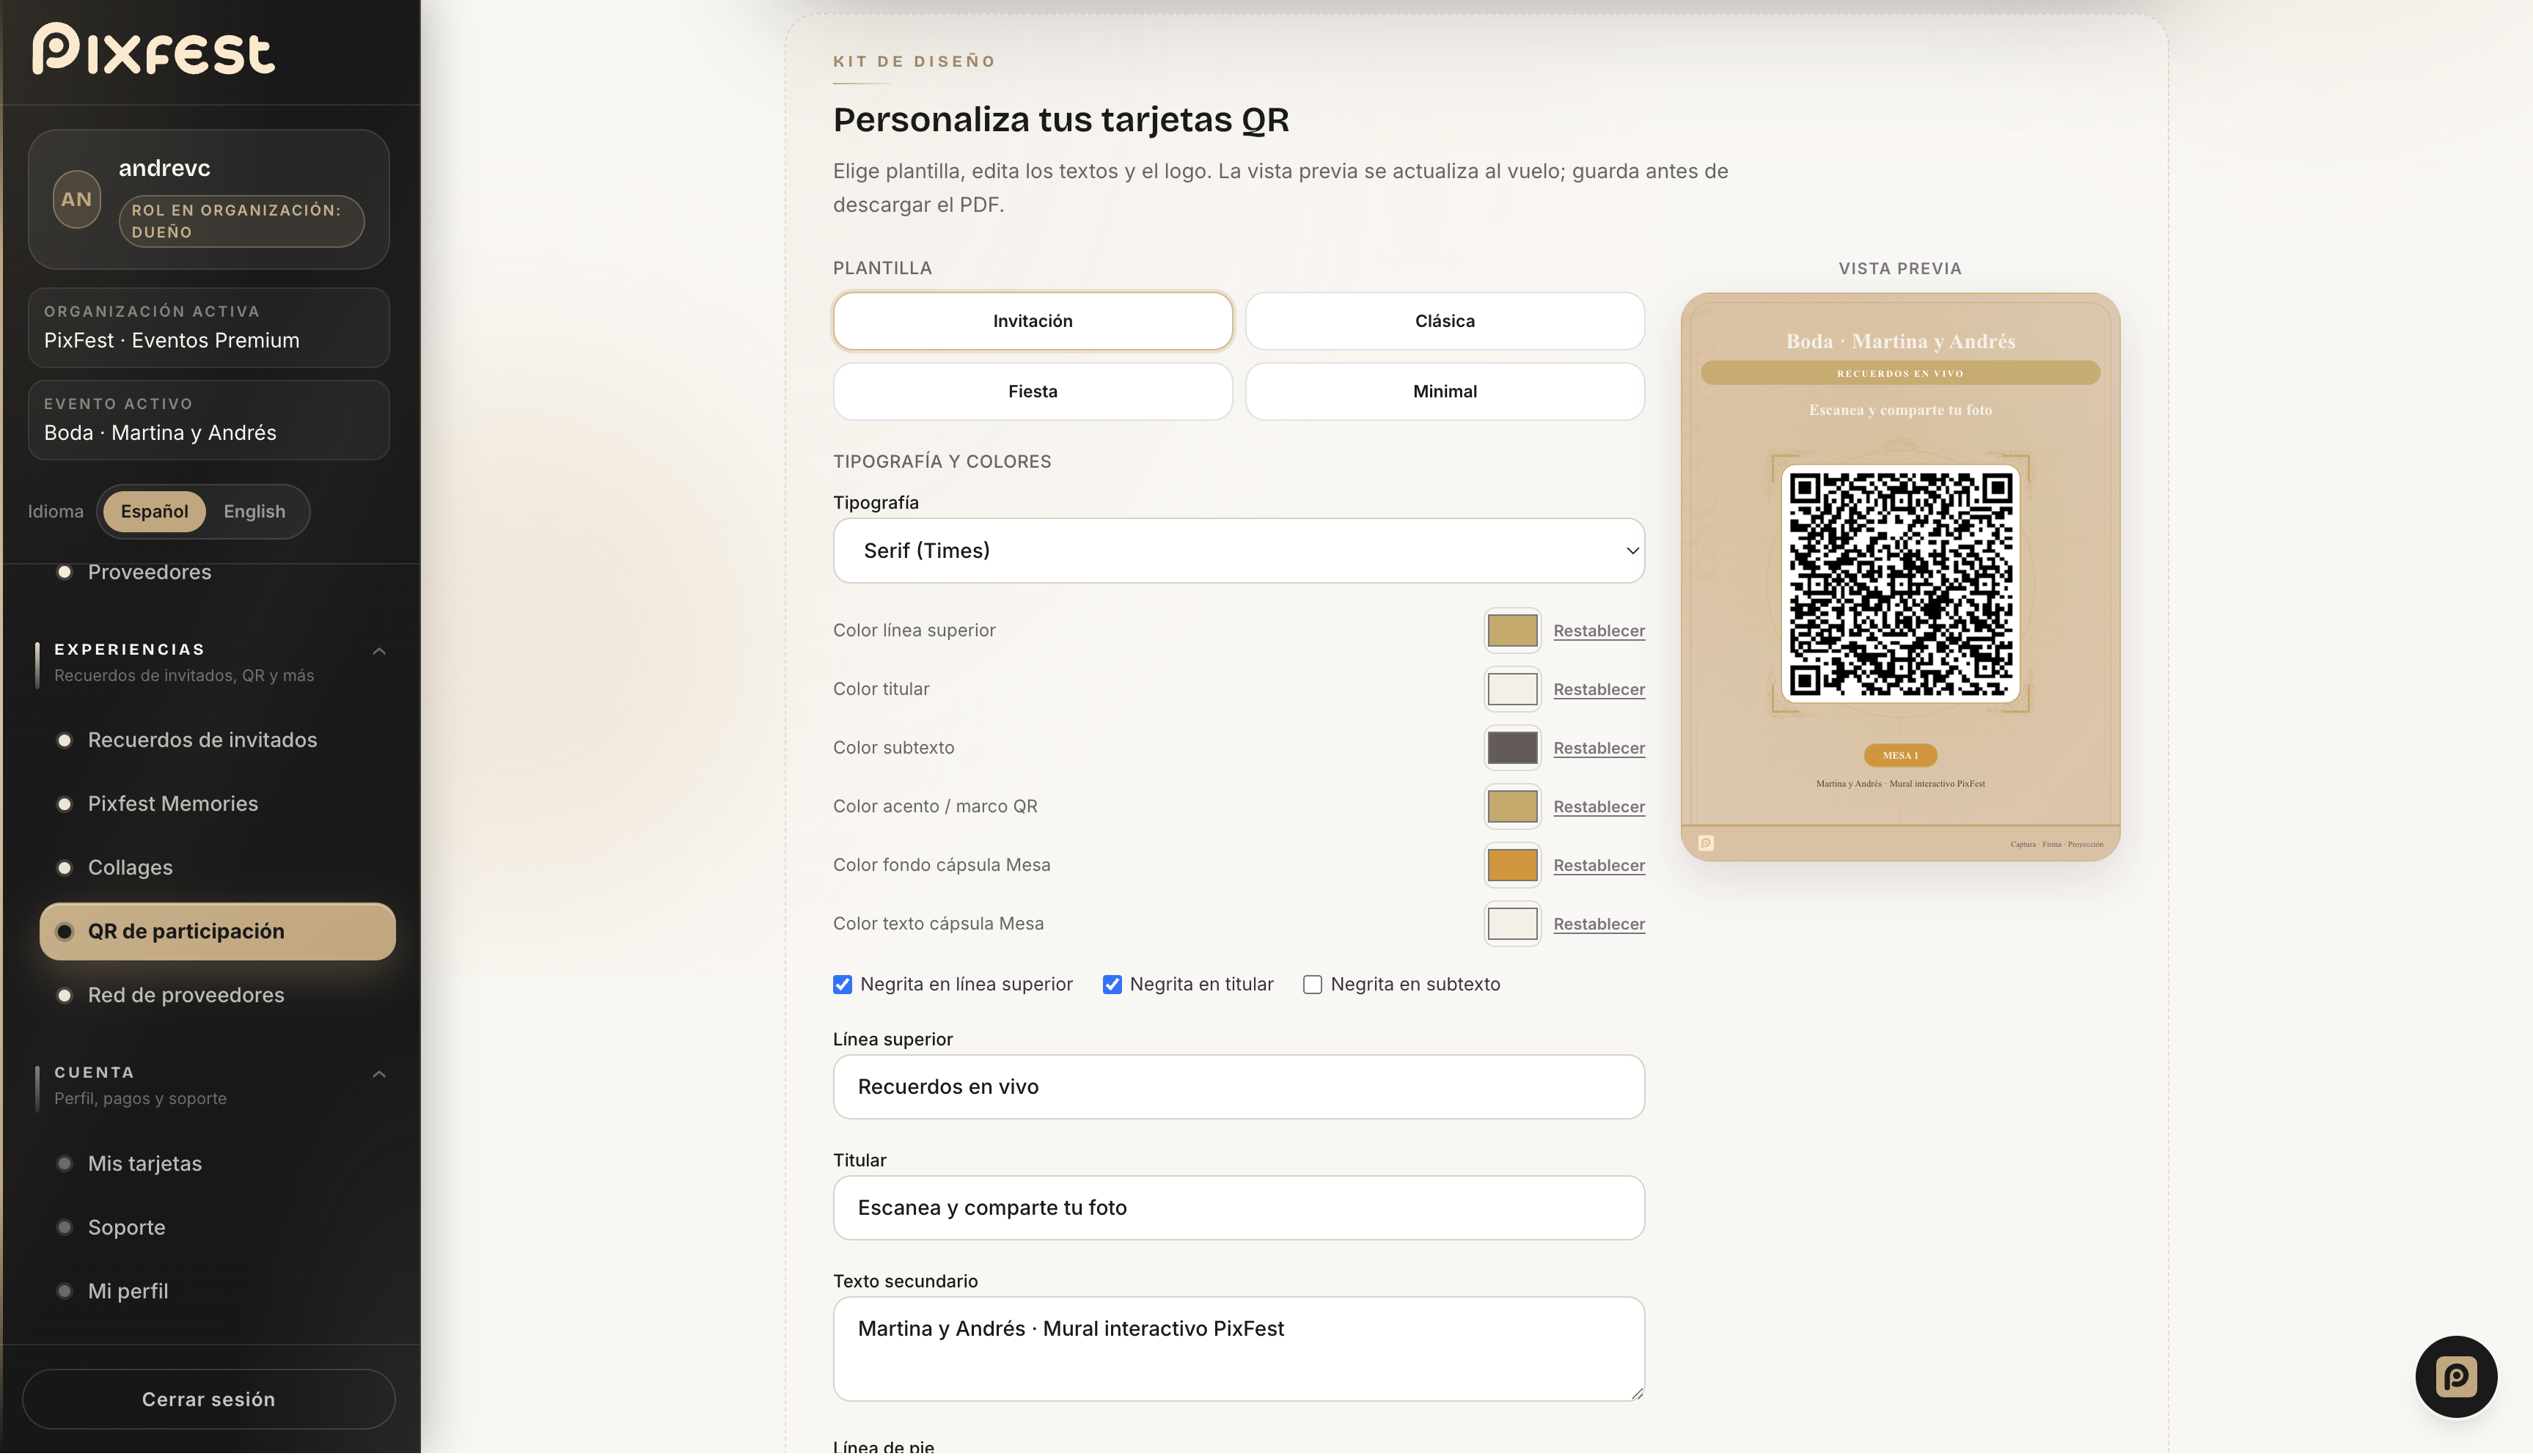The height and width of the screenshot is (1456, 2533).
Task: Click the Cerrar sesión button
Action: 208,1399
